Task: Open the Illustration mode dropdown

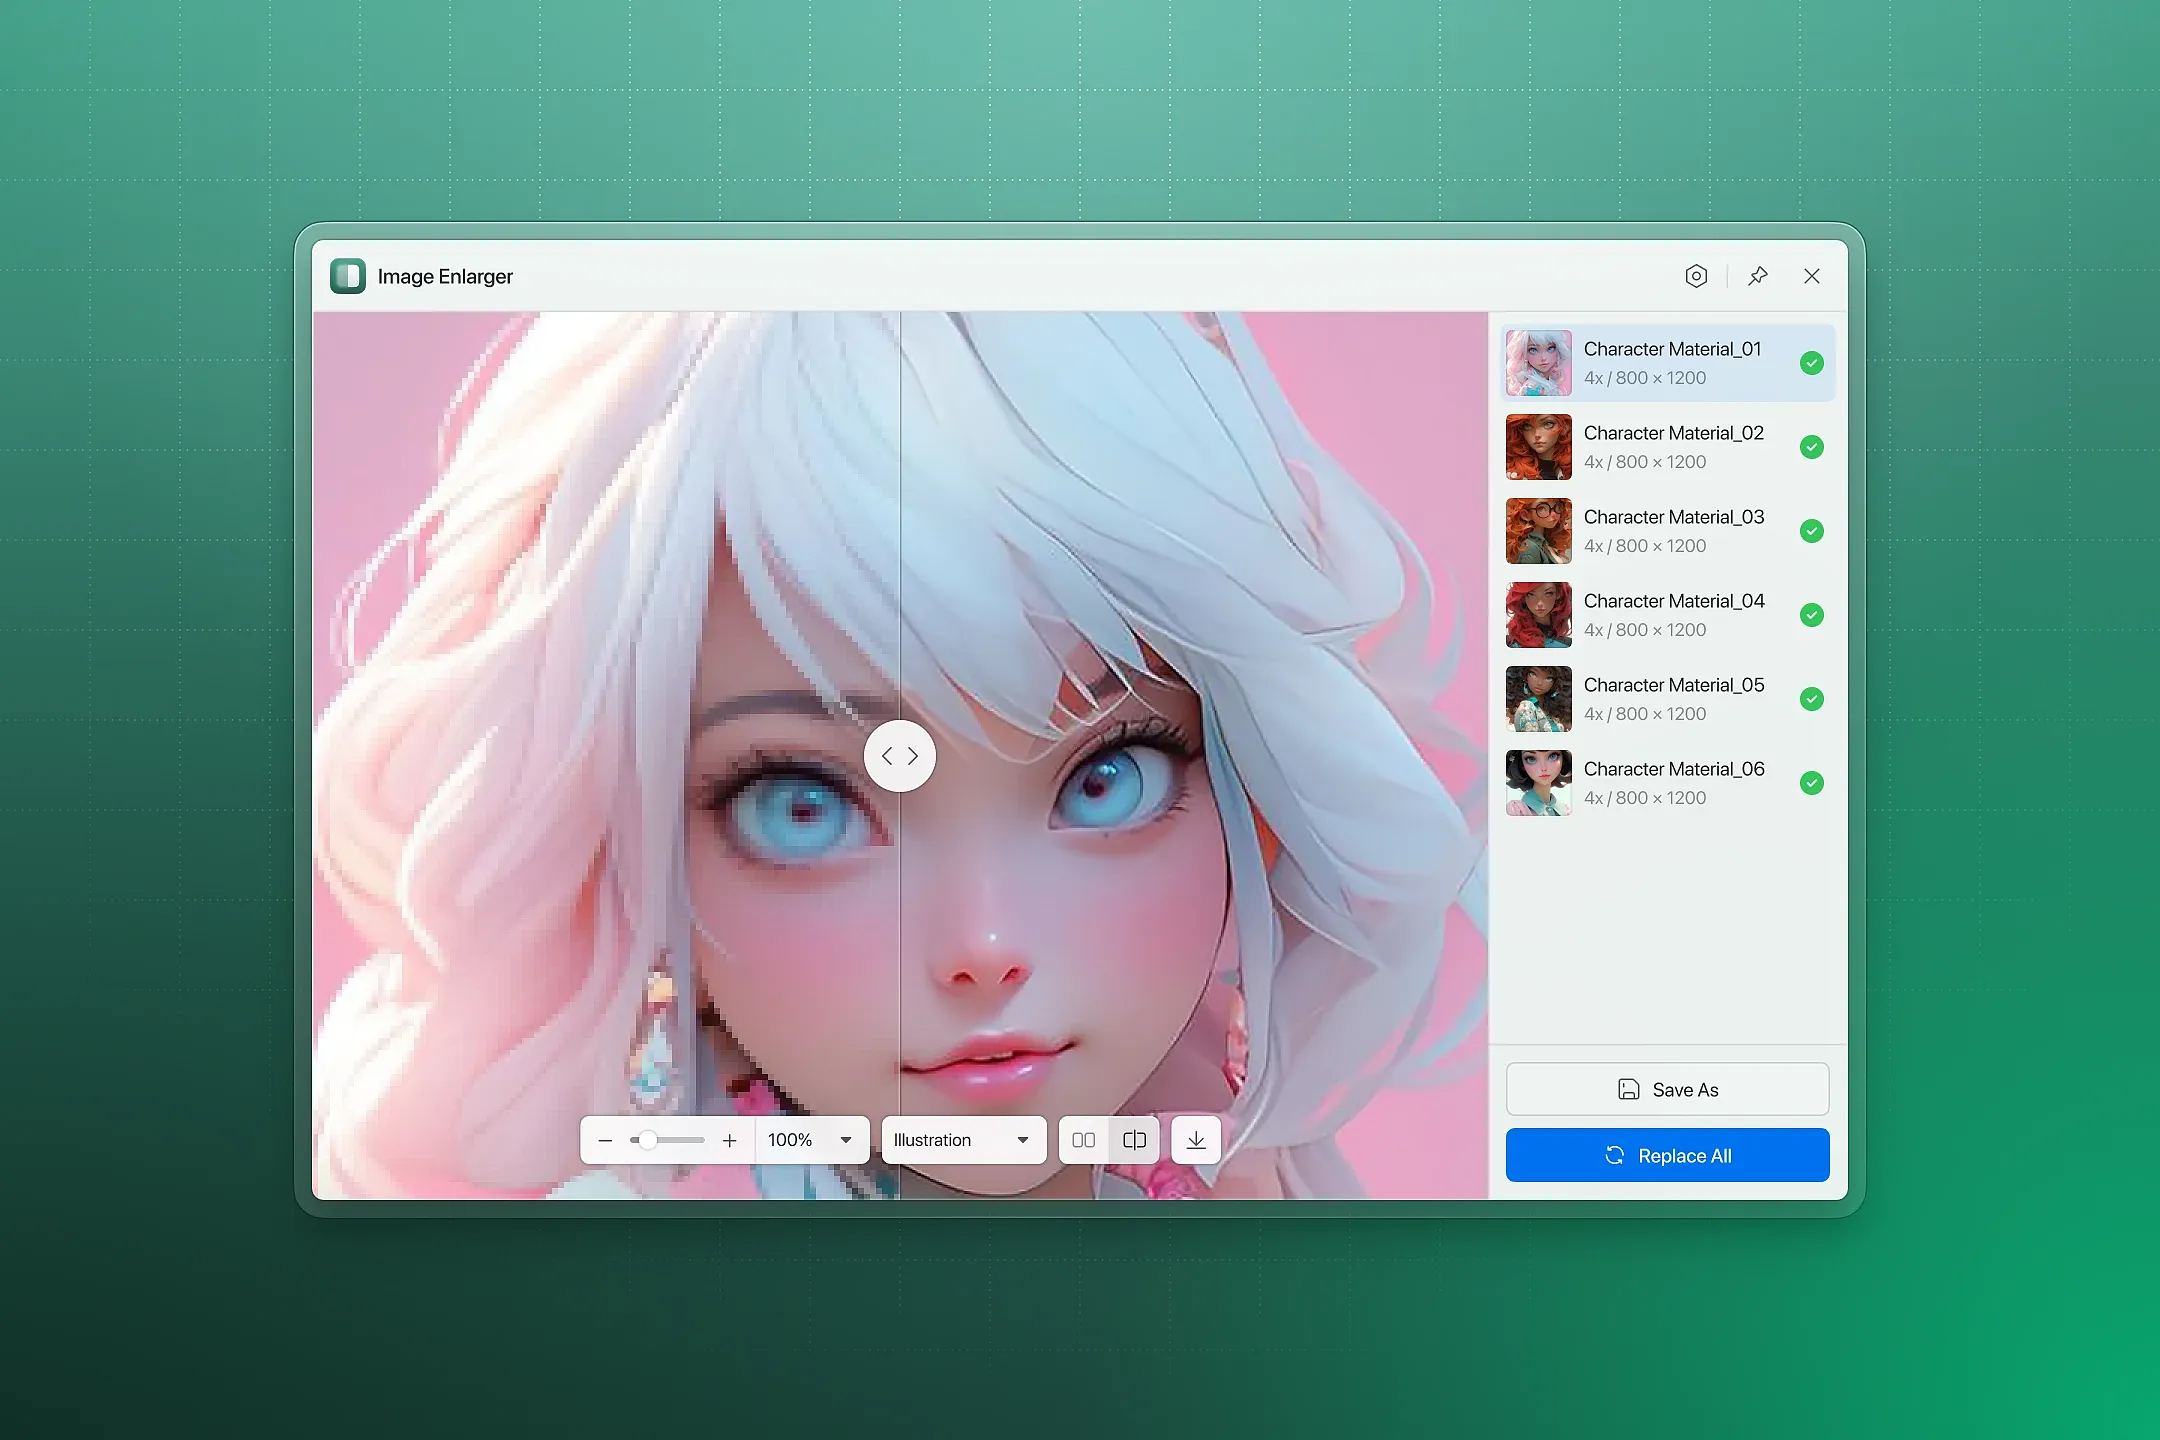Action: tap(962, 1140)
